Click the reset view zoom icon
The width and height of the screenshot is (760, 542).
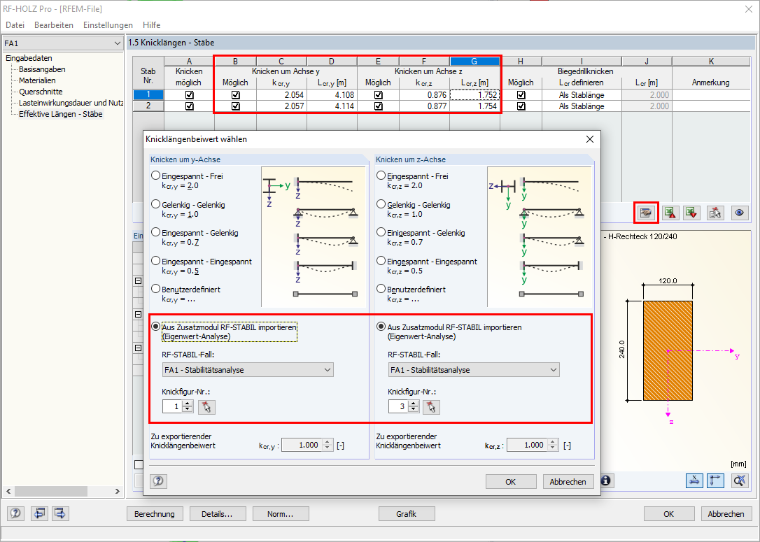coord(739,480)
